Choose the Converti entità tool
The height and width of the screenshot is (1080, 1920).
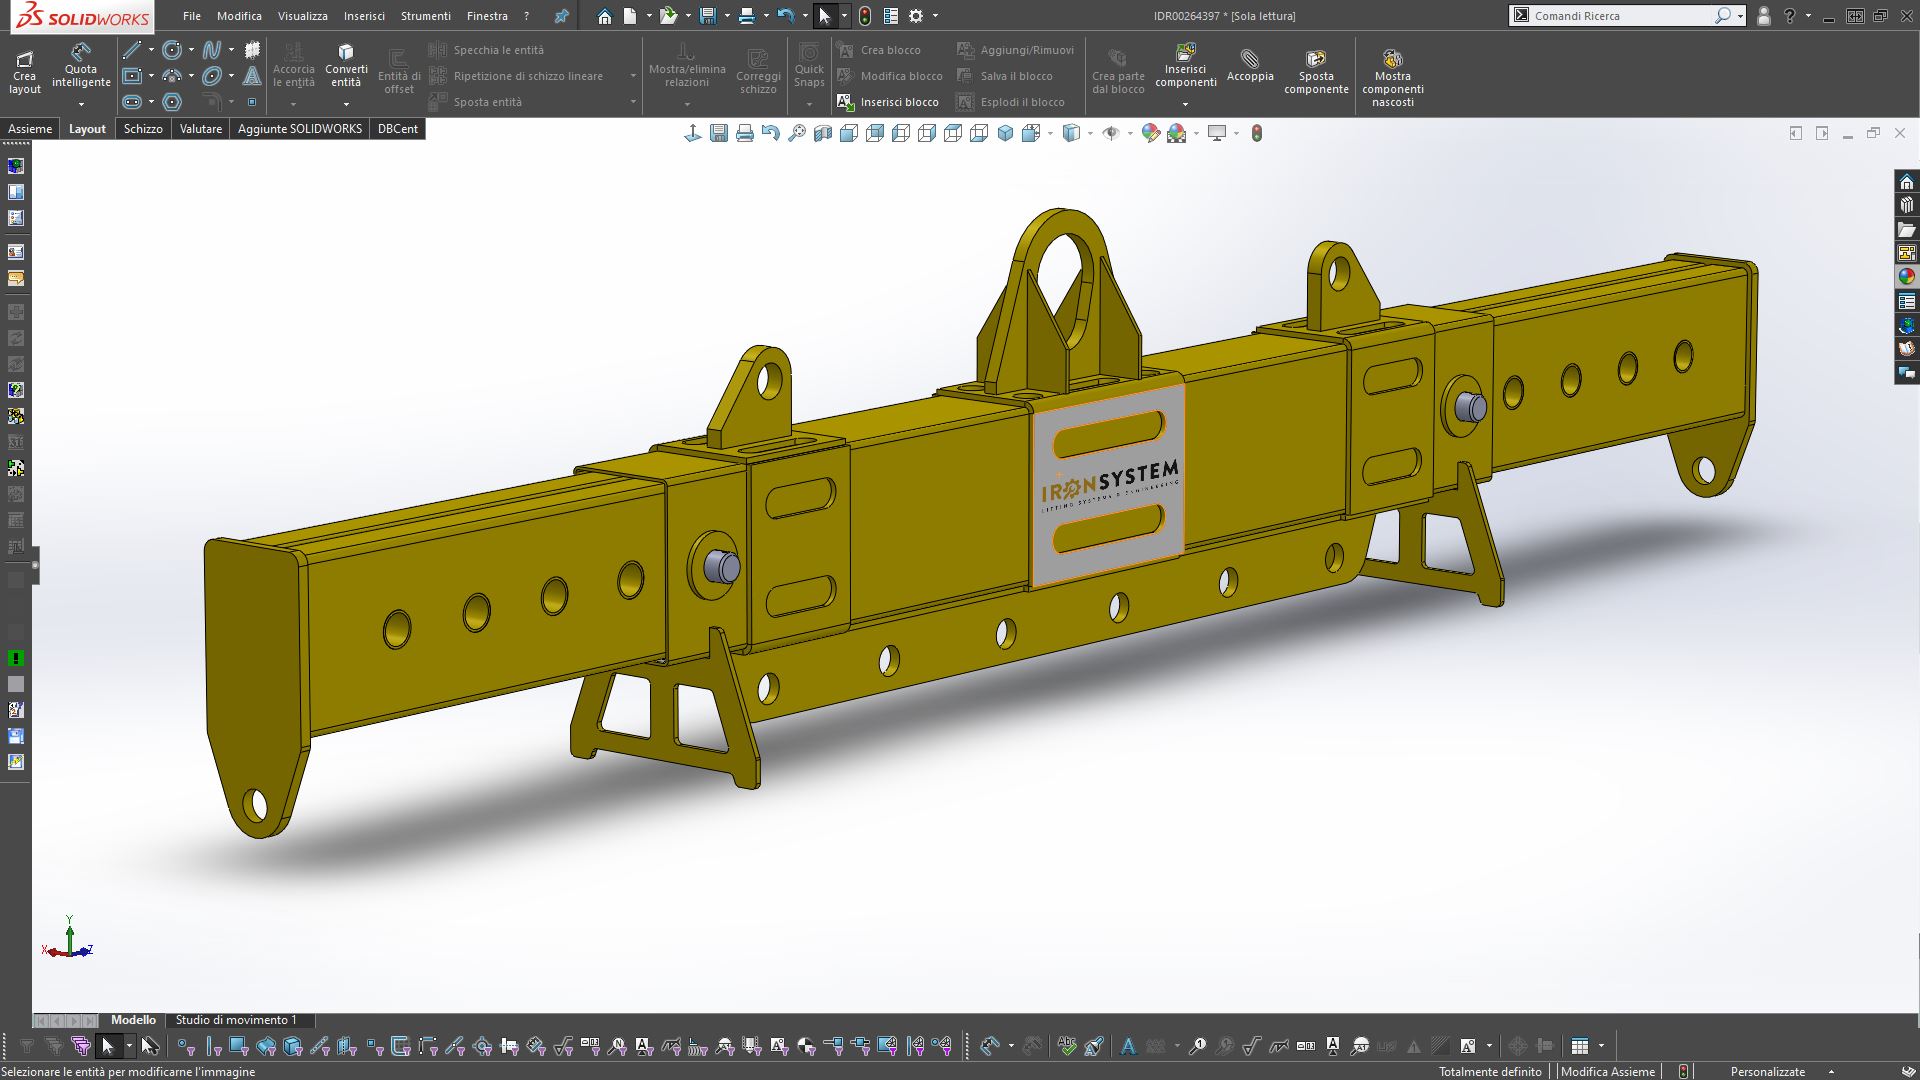pyautogui.click(x=346, y=66)
